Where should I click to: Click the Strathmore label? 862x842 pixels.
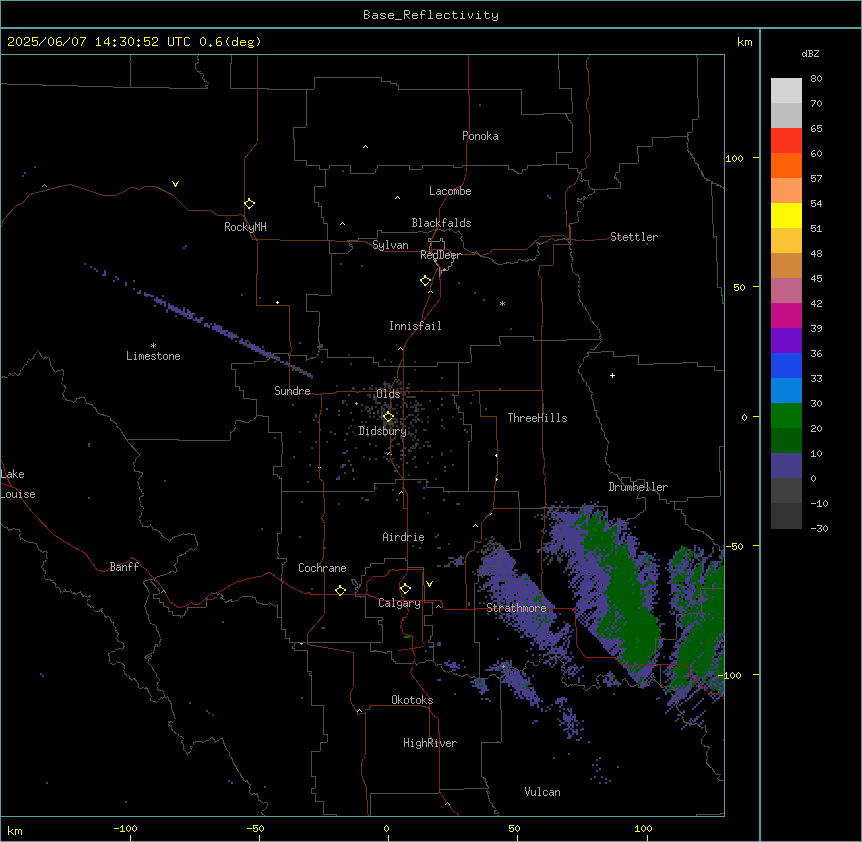(516, 608)
